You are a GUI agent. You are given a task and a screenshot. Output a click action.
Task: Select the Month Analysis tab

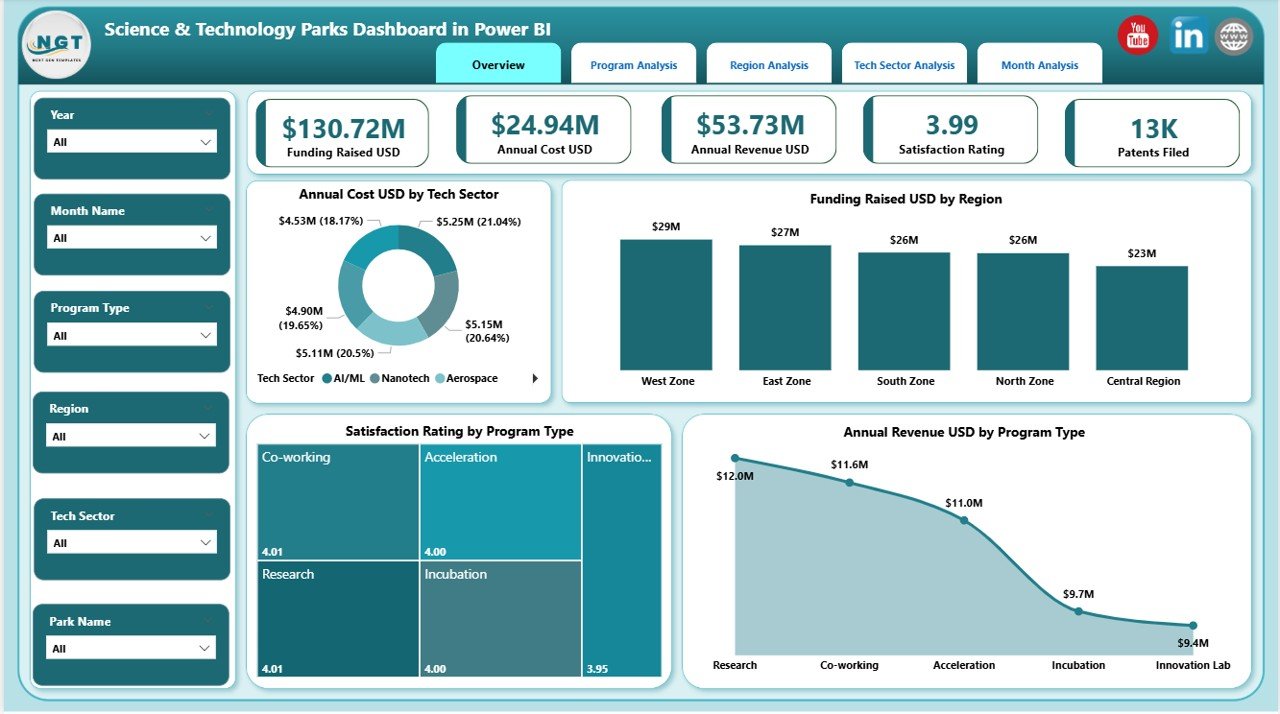click(x=1039, y=63)
